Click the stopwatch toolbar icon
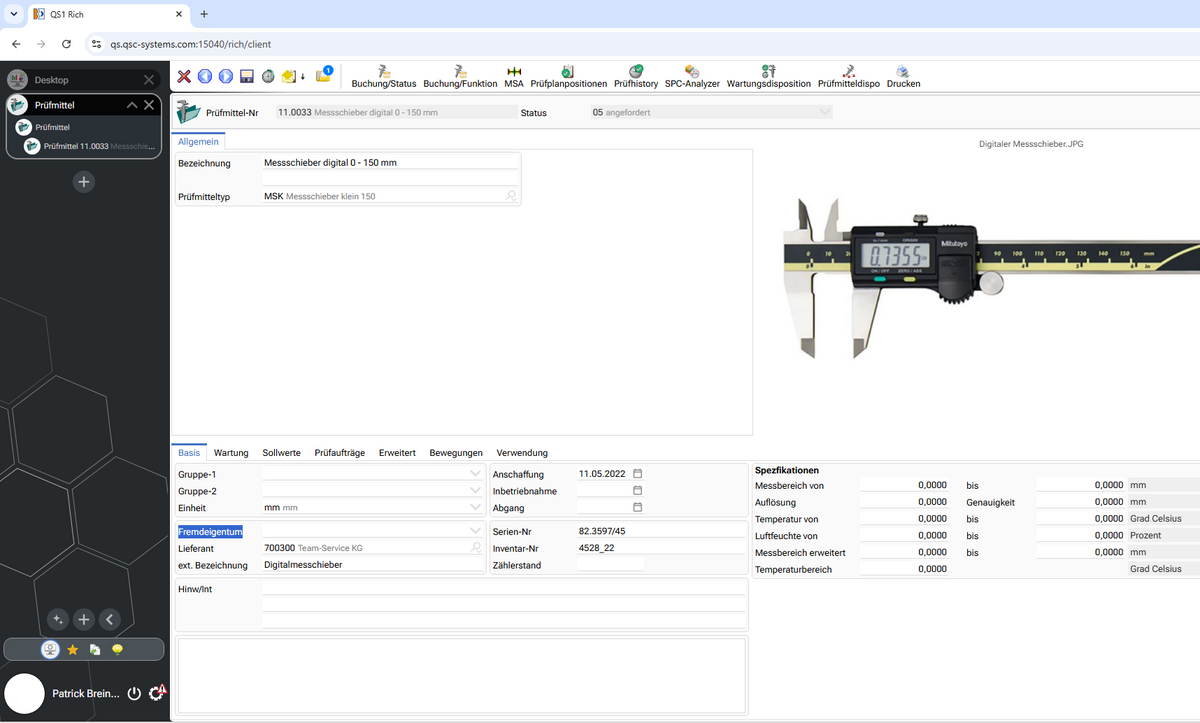This screenshot has height=723, width=1200. coord(268,76)
